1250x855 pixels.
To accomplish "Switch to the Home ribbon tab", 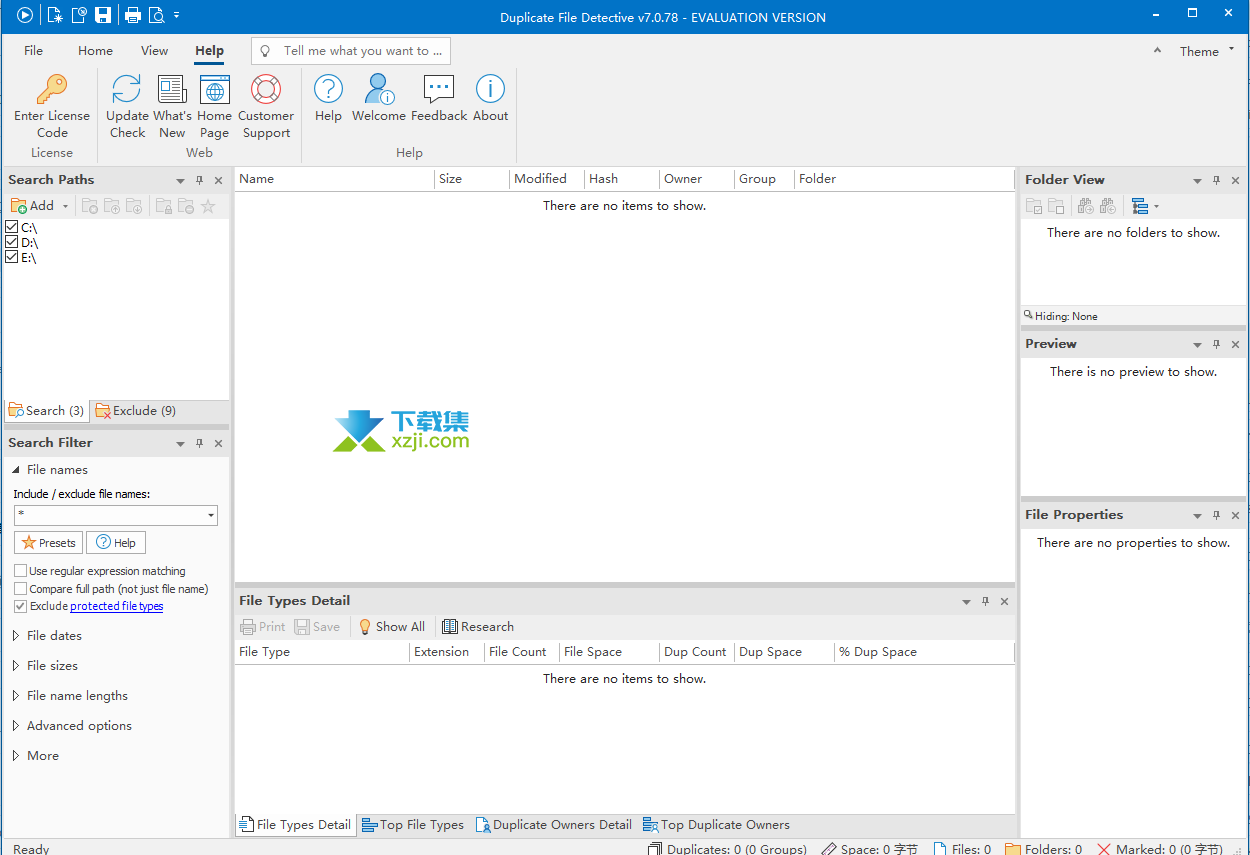I will coord(95,51).
